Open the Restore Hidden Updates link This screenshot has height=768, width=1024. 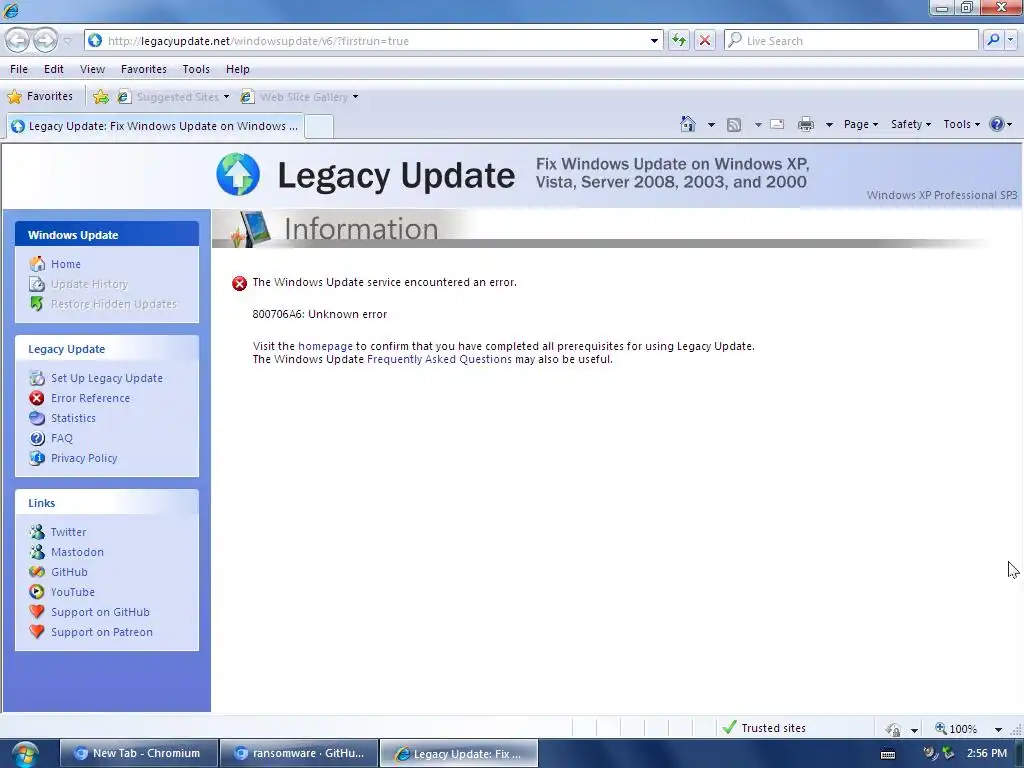point(114,304)
